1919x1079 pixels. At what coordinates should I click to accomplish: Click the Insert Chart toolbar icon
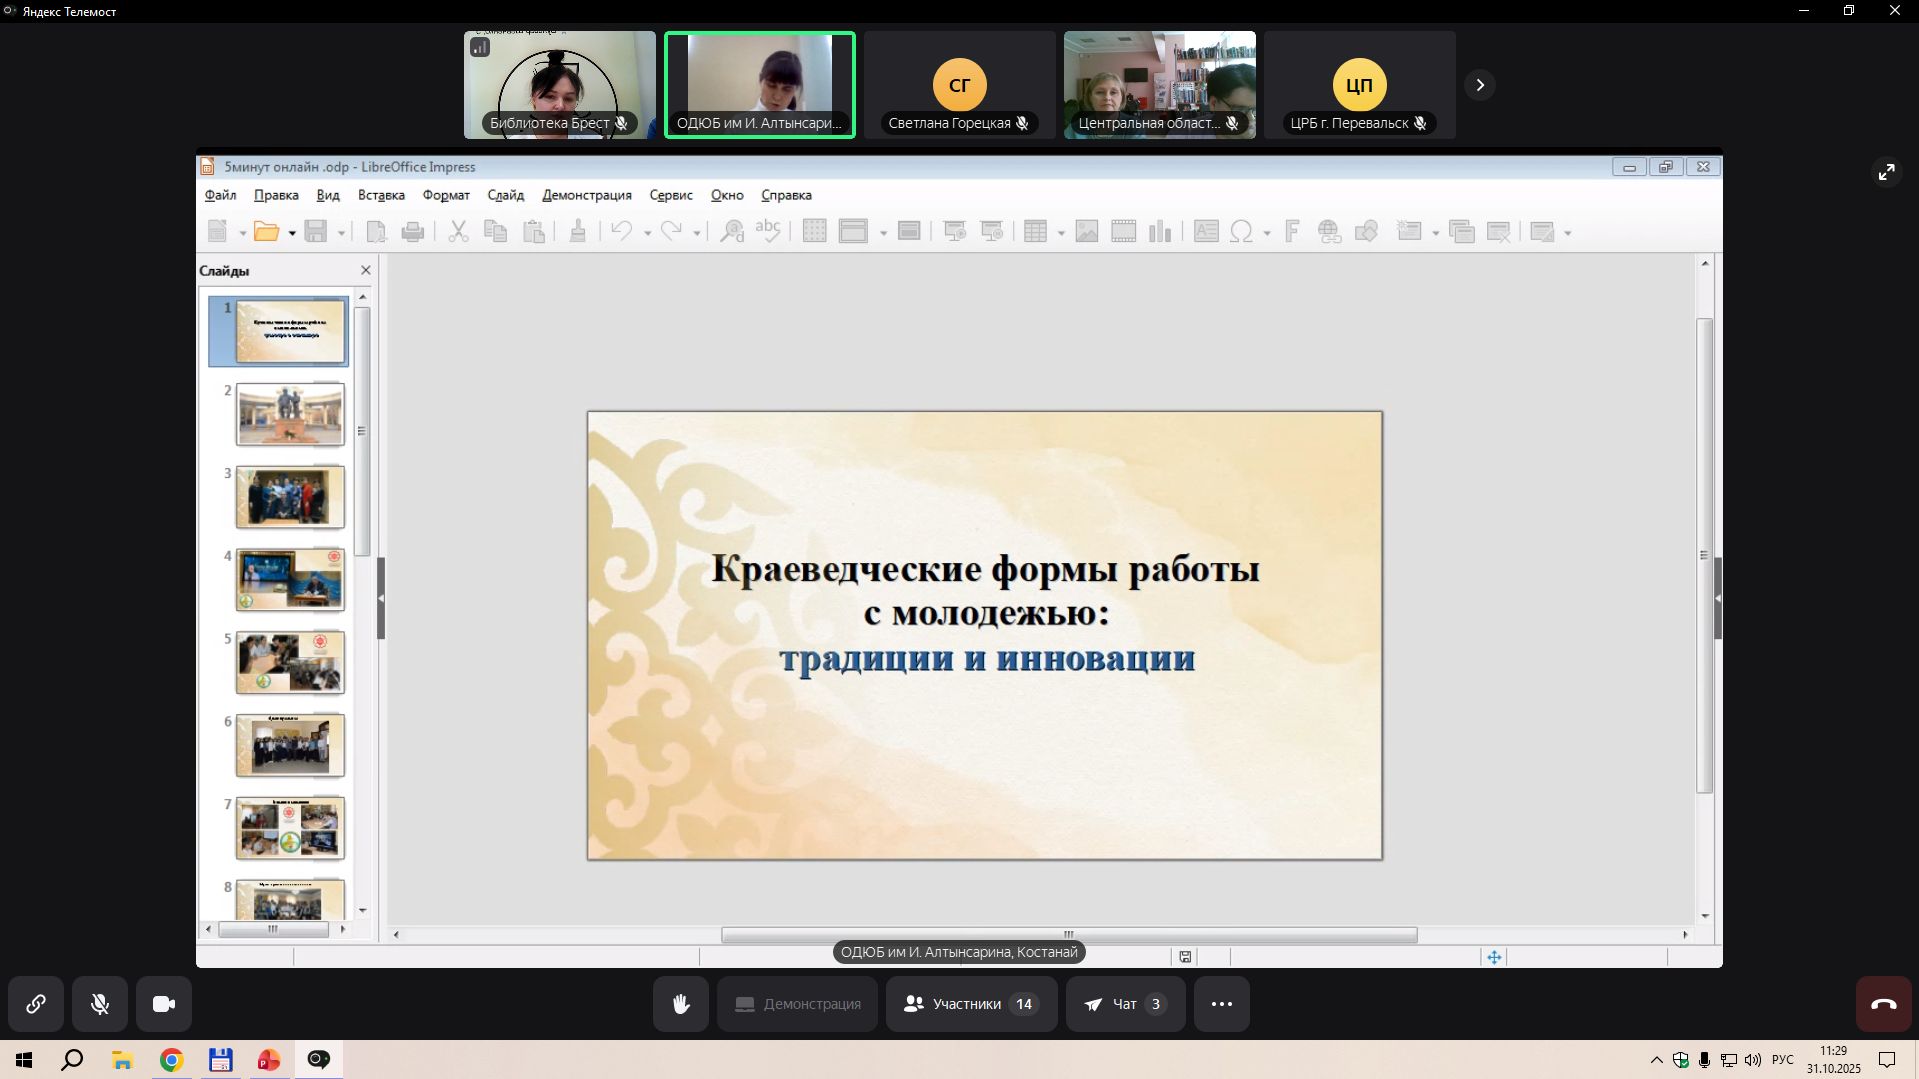pos(1160,232)
